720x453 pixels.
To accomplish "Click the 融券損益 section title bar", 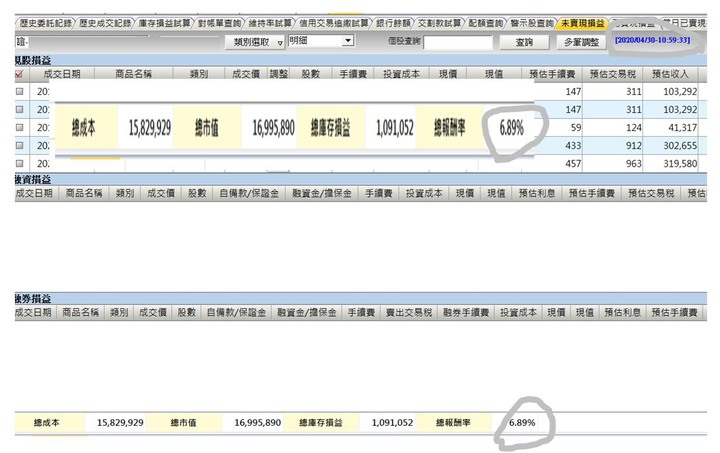I will pos(360,299).
